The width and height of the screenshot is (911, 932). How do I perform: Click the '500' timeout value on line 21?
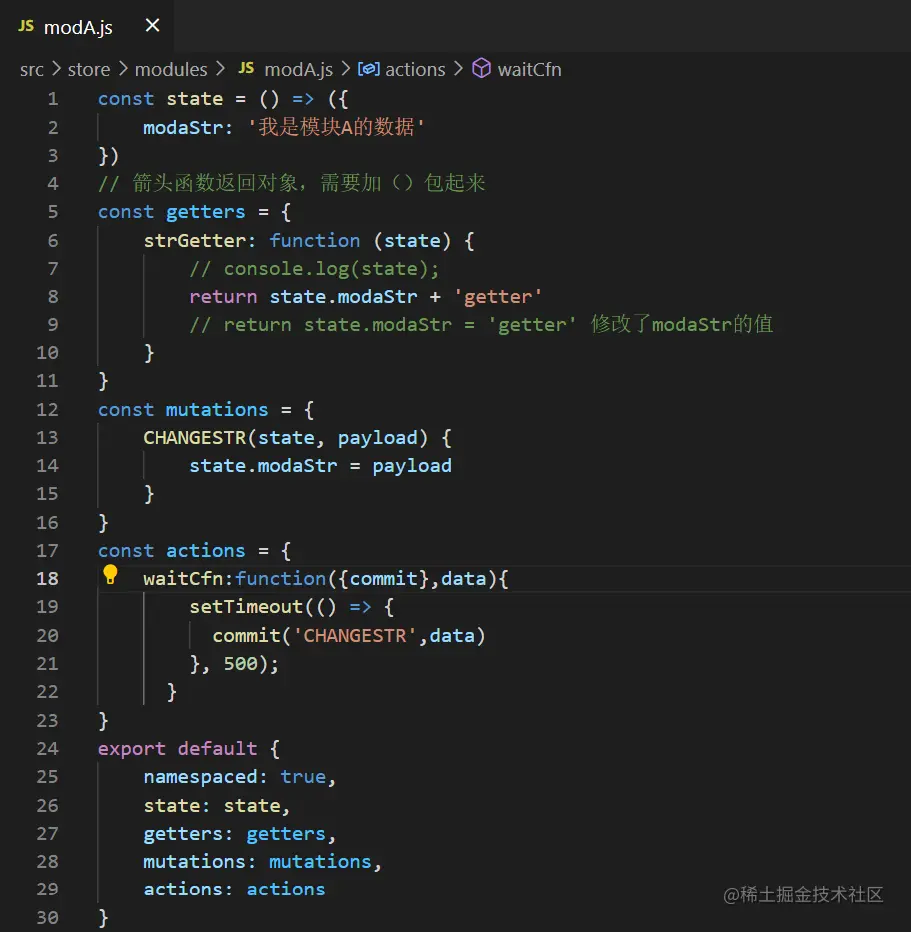pos(240,663)
